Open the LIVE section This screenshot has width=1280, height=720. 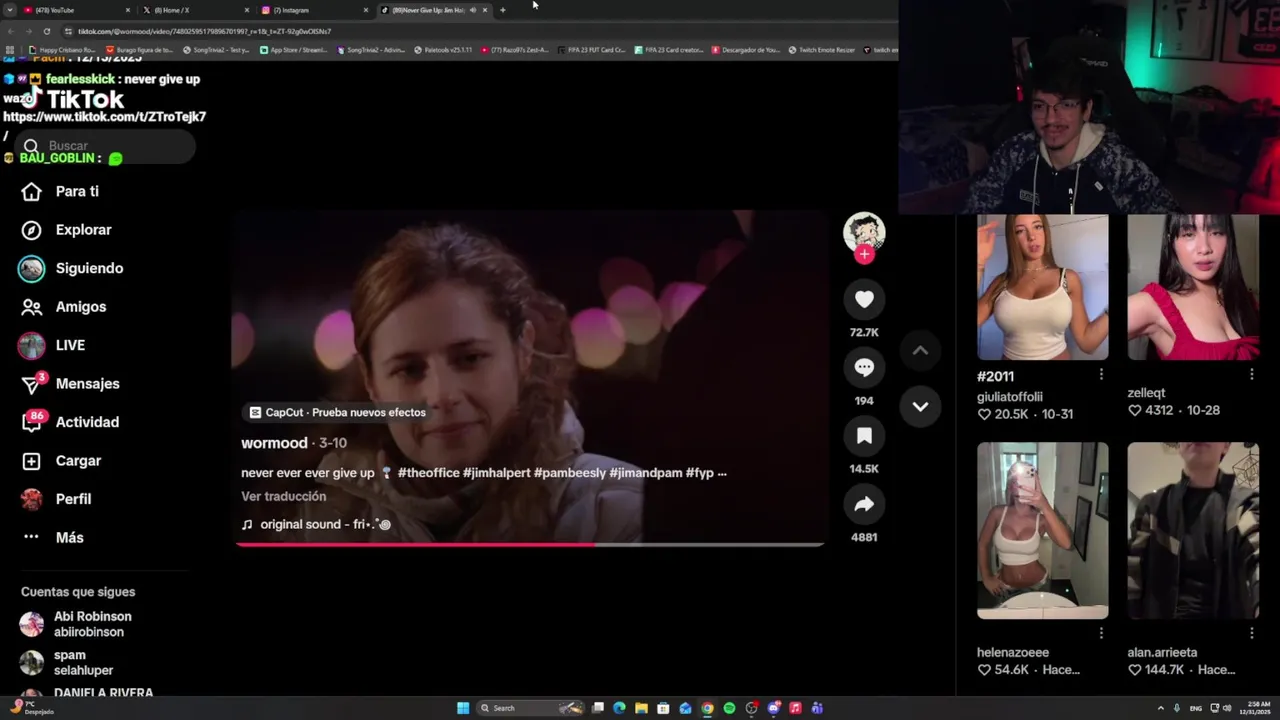point(53,345)
